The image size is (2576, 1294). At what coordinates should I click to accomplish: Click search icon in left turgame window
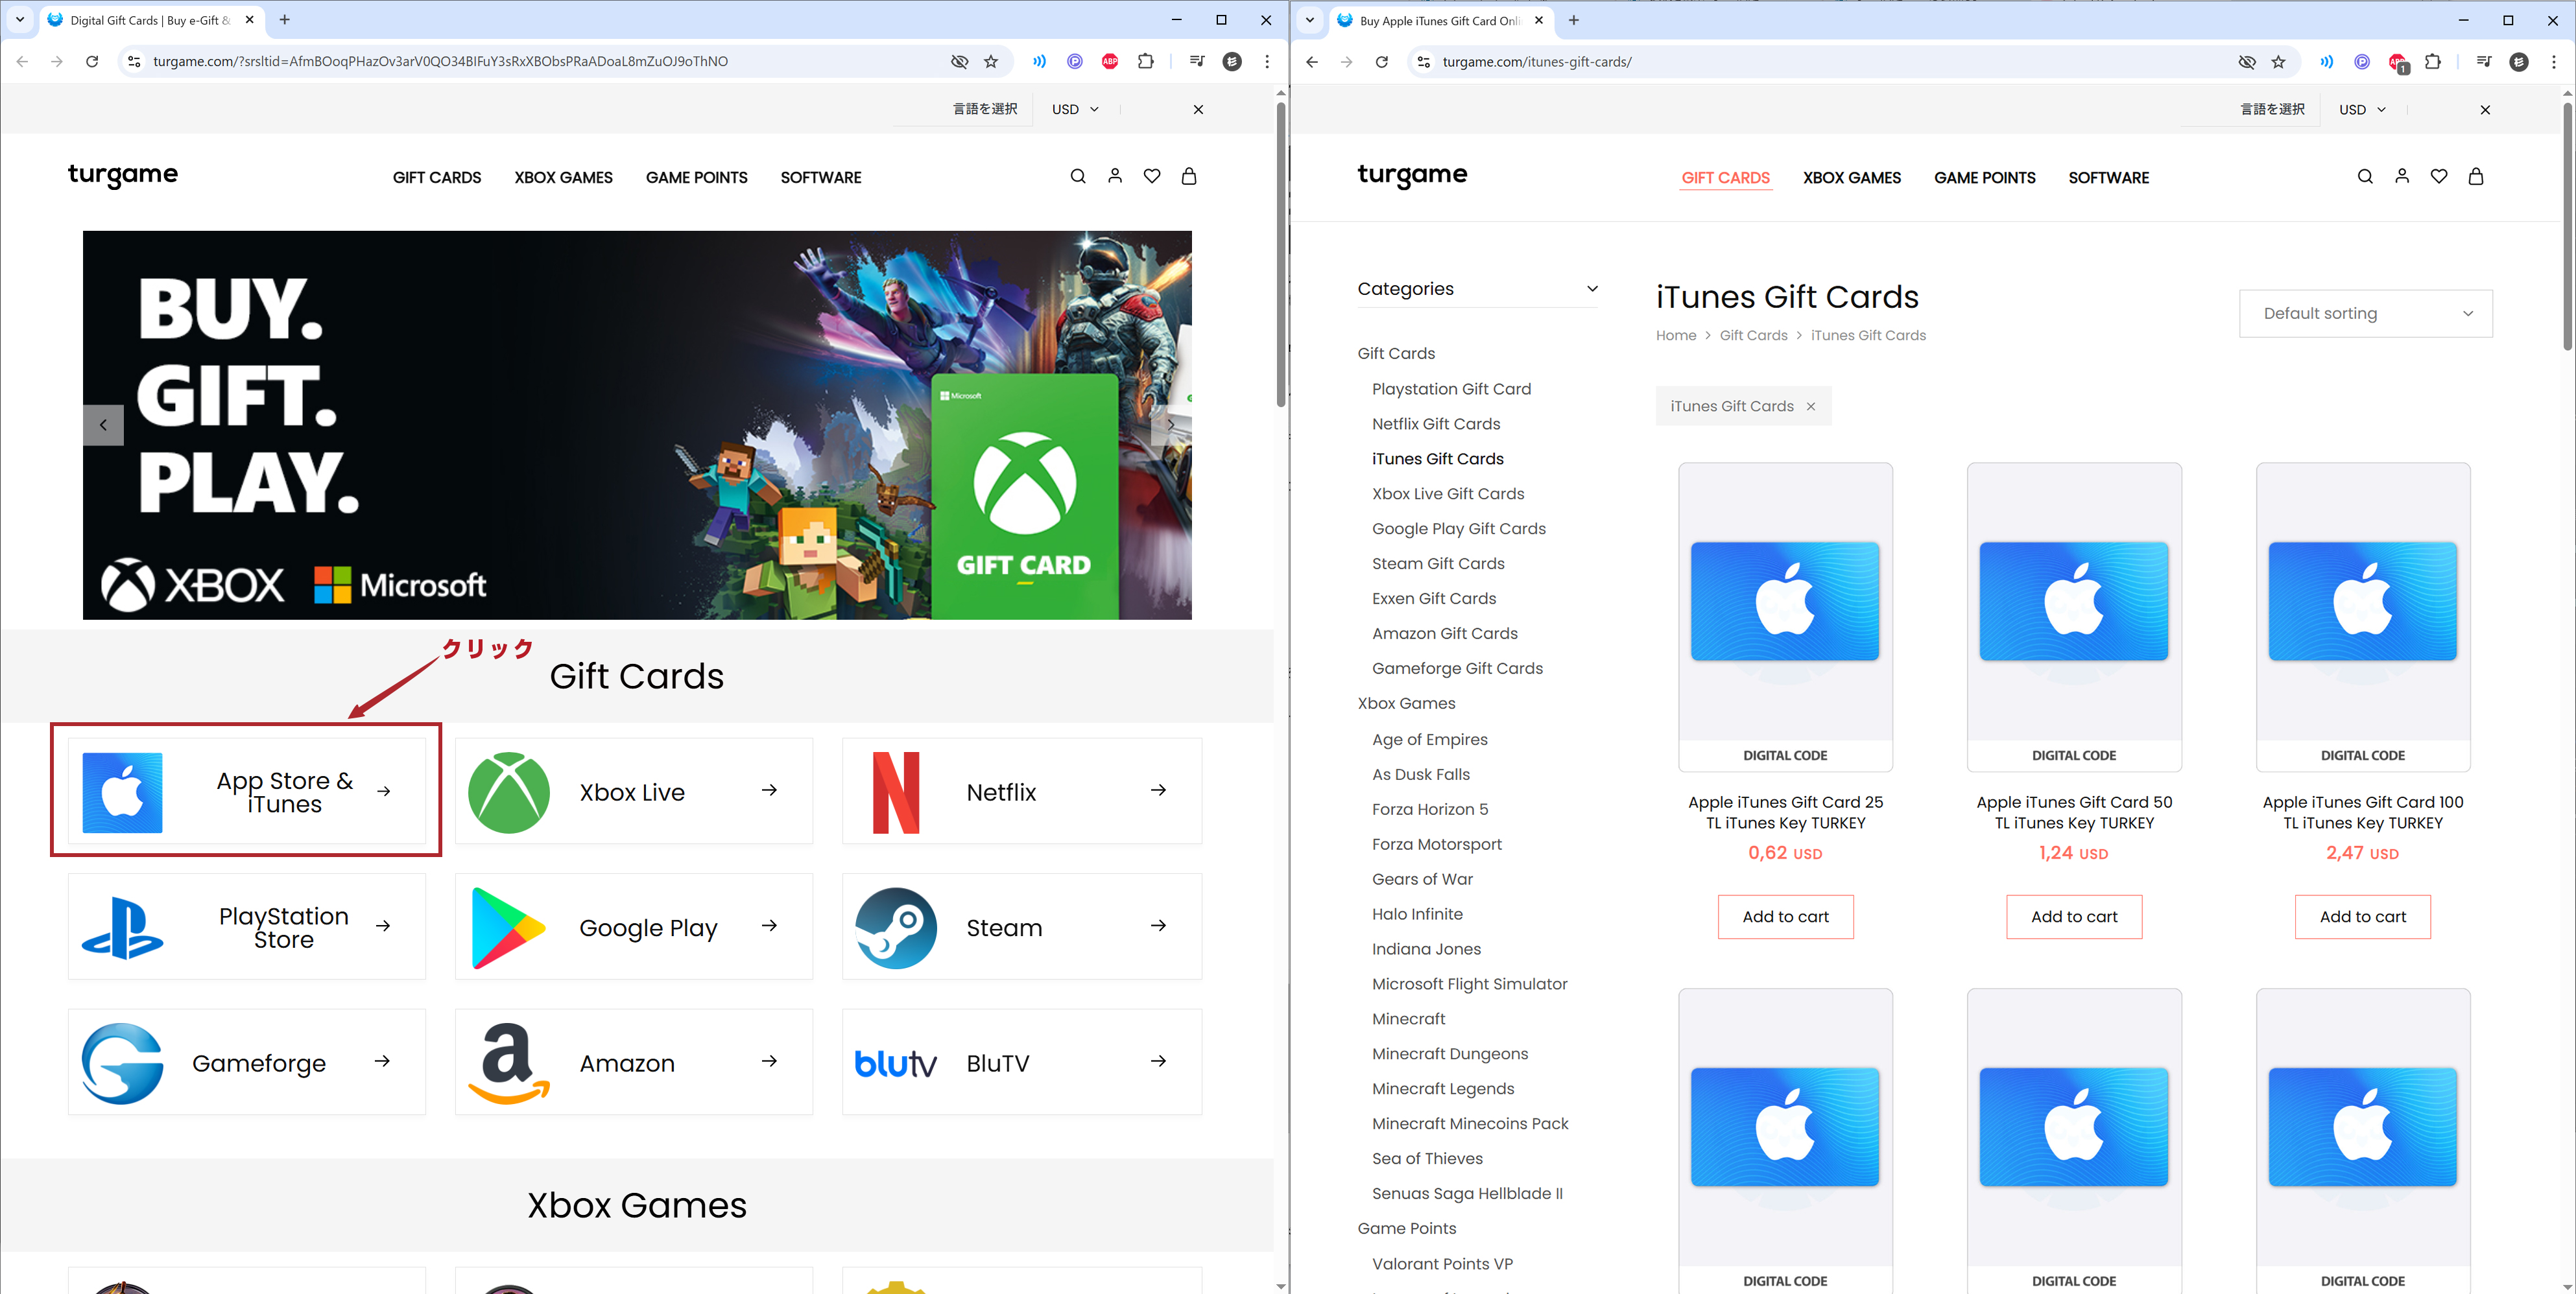coord(1077,176)
